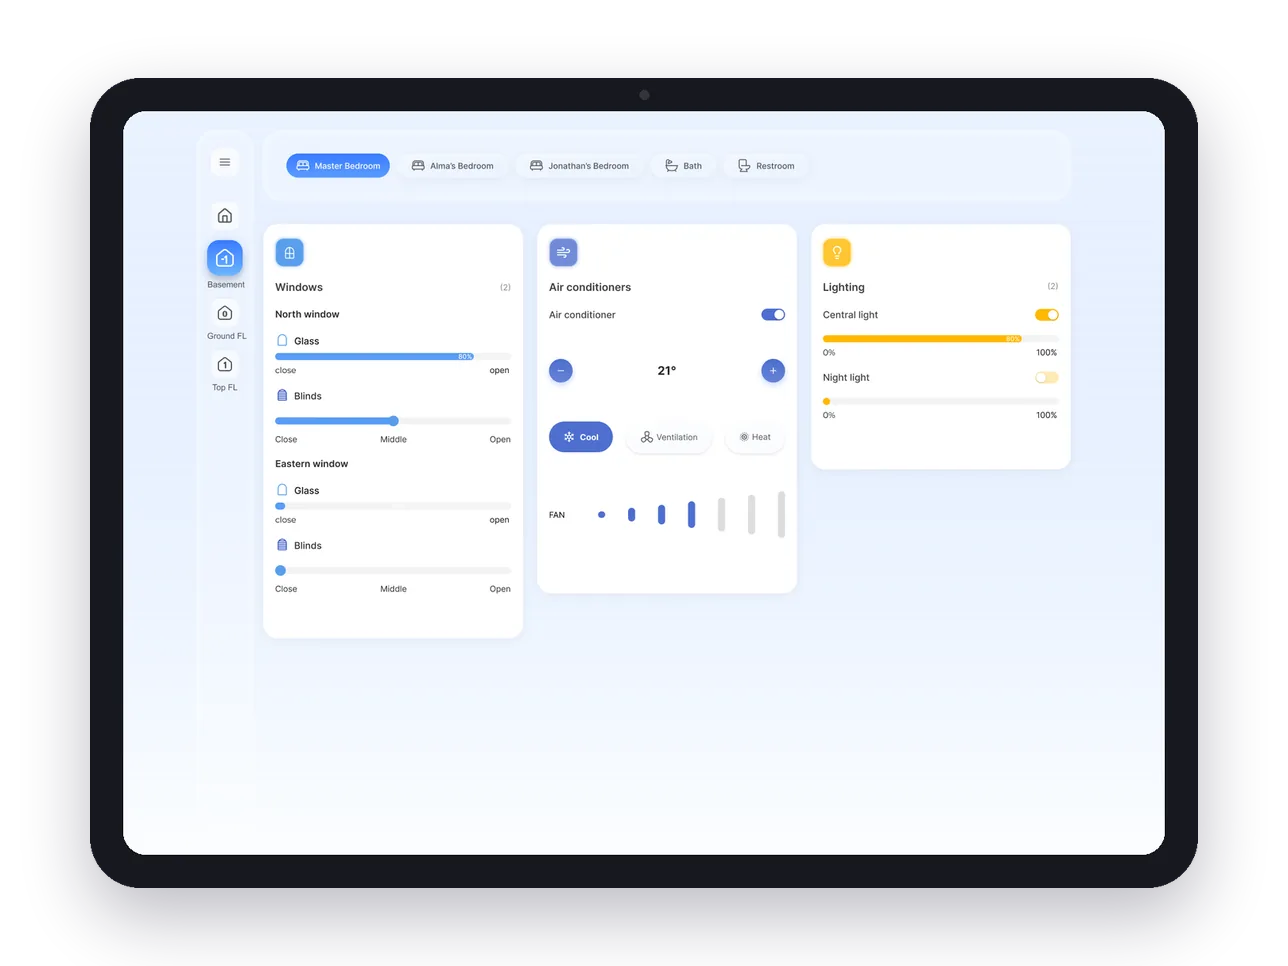Image resolution: width=1288 pixels, height=966 pixels.
Task: Open the Bath room tab
Action: [684, 166]
